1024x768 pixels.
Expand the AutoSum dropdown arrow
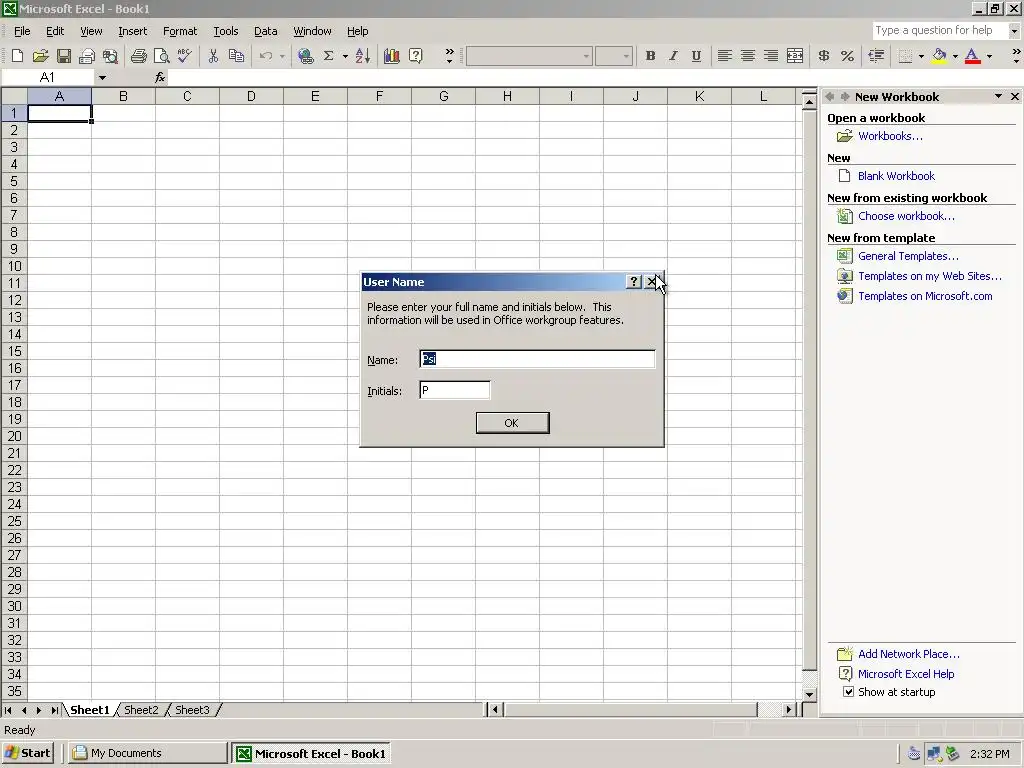click(345, 56)
